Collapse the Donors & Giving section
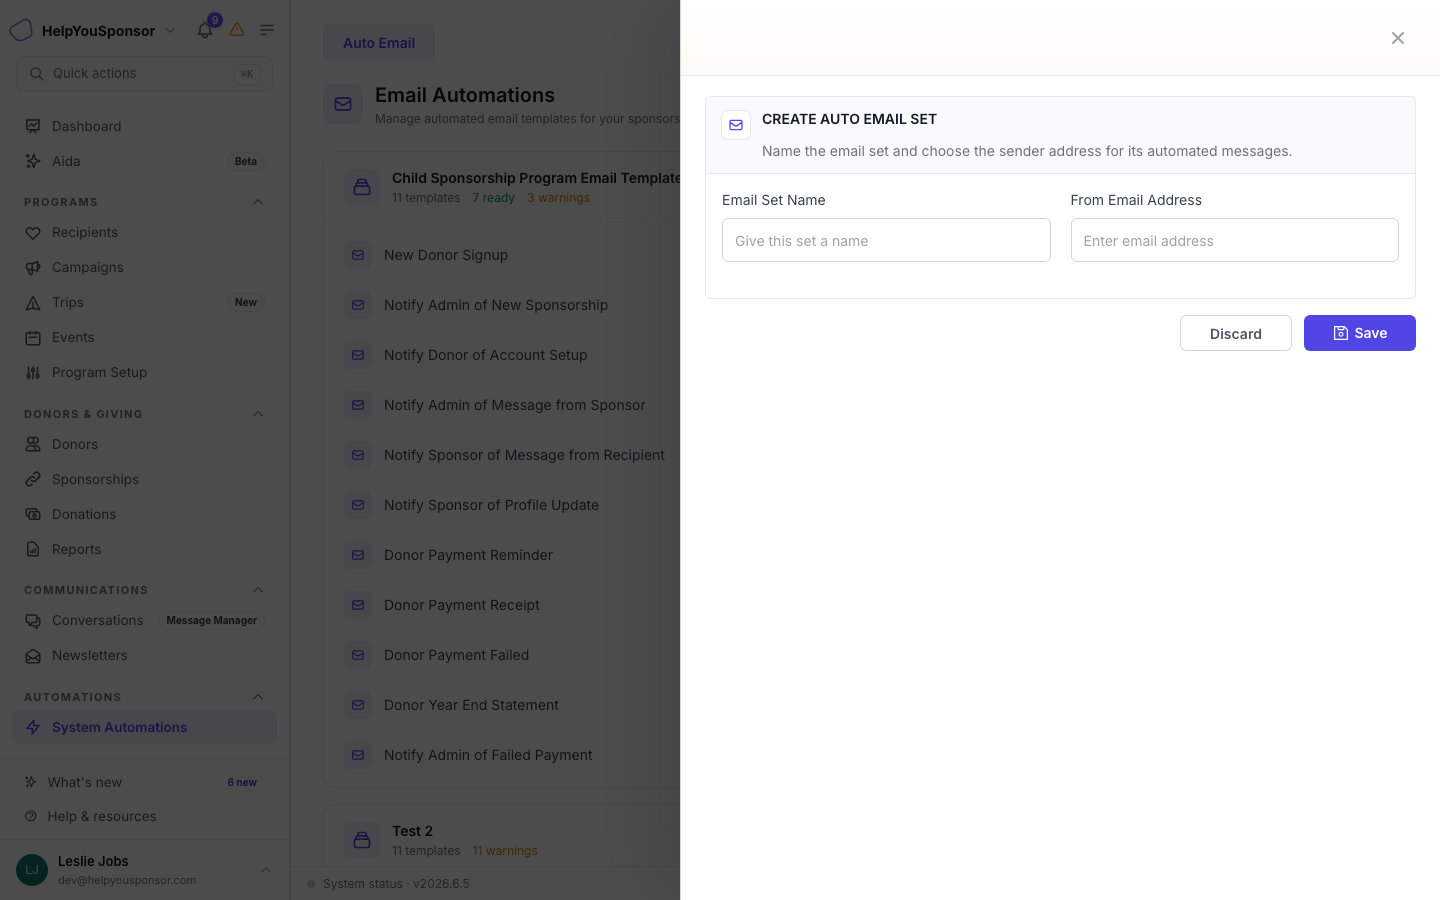Image resolution: width=1440 pixels, height=900 pixels. [258, 414]
